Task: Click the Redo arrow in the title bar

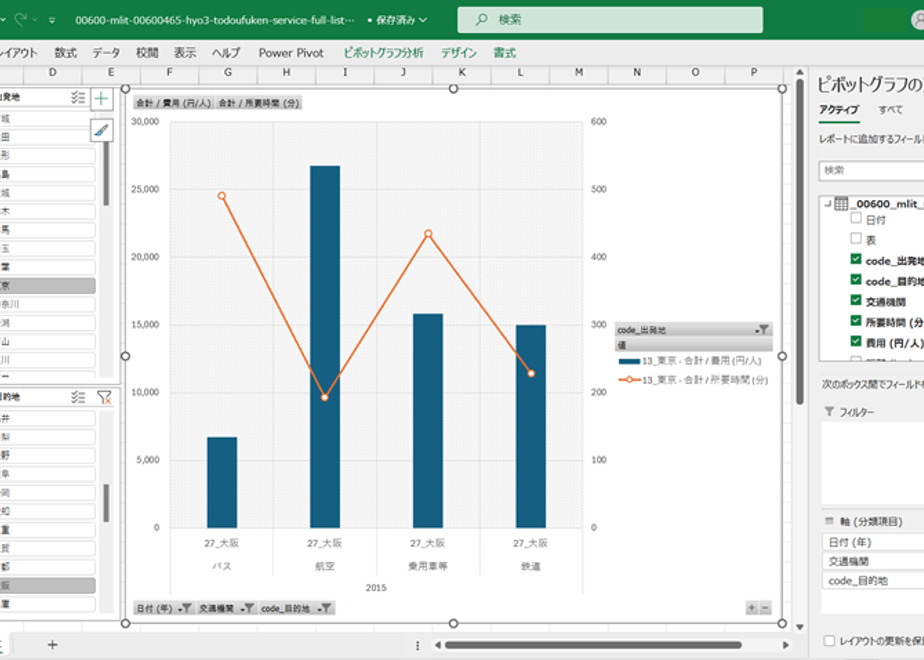Action: click(21, 19)
